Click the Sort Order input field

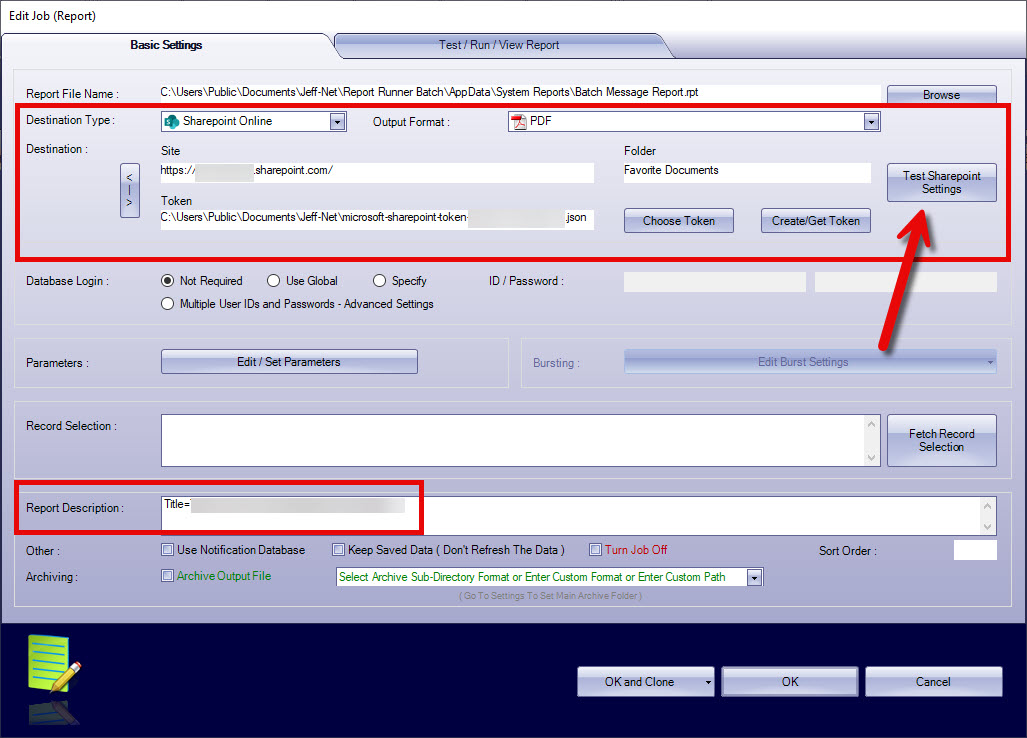coord(974,550)
